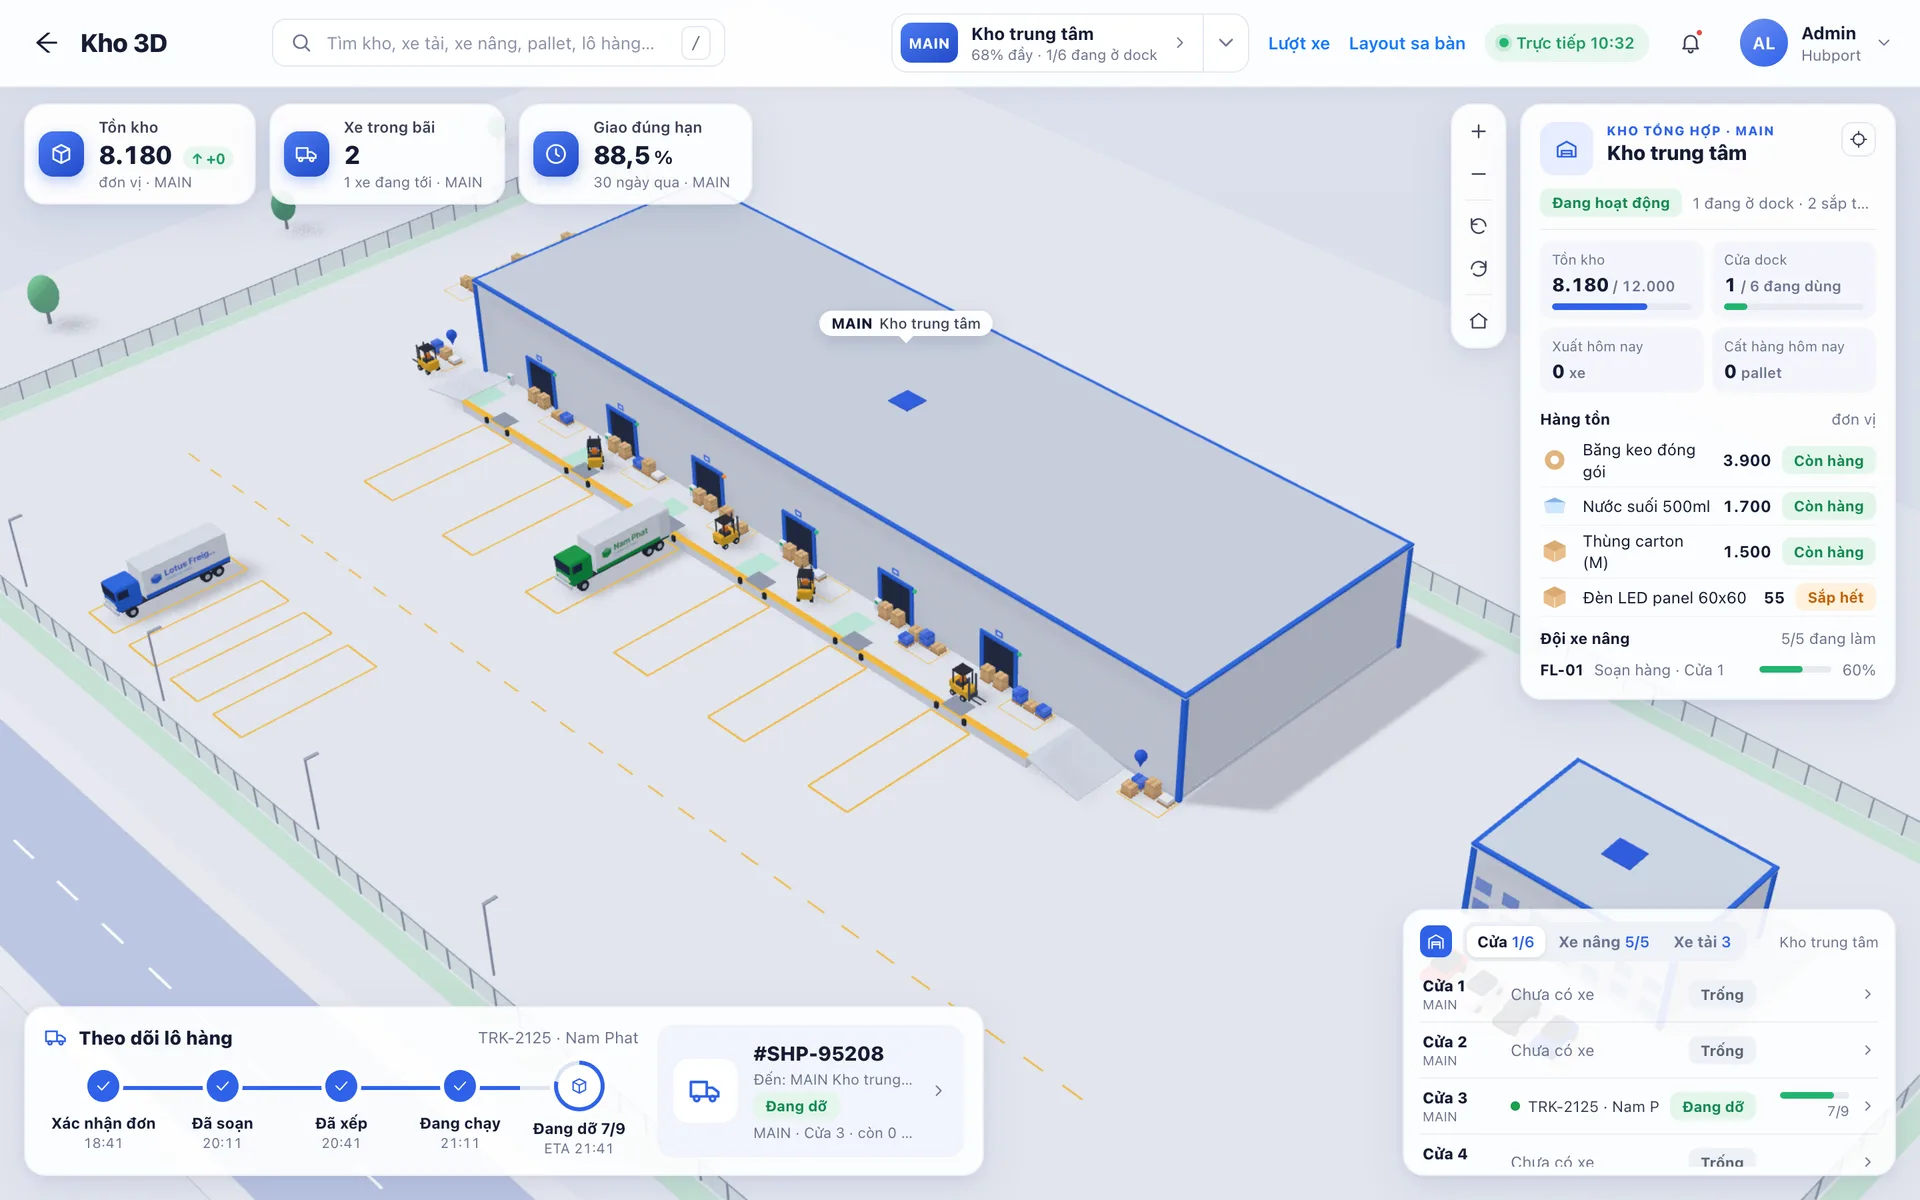Screen dimensions: 1920x1200
Task: Click the Giao đúng hạn clock icon
Action: pos(555,154)
